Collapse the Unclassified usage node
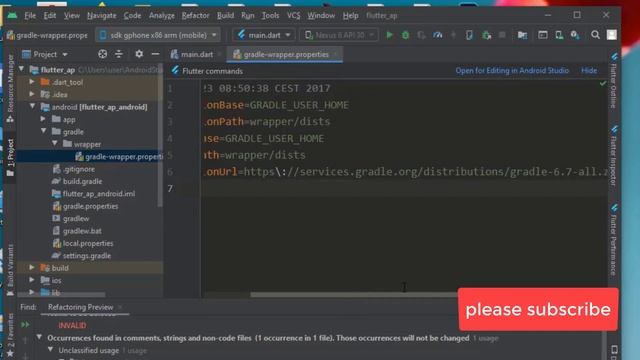This screenshot has width=640, height=360. [x=50, y=350]
